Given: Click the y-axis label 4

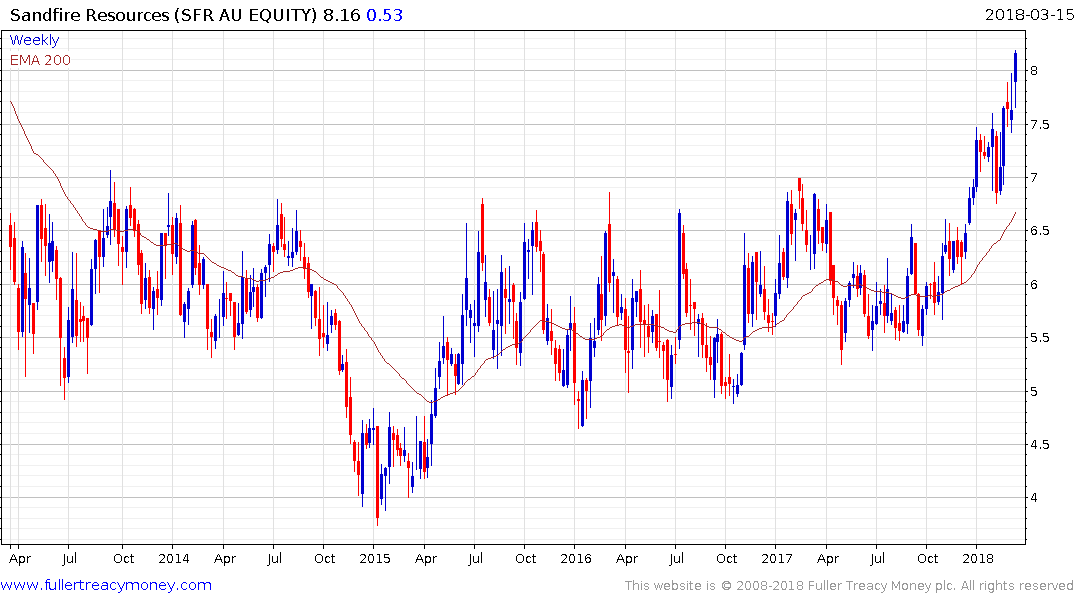Looking at the screenshot, I should click(1034, 498).
